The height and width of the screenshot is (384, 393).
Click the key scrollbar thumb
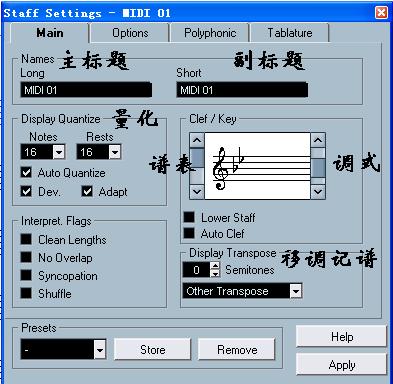318,168
